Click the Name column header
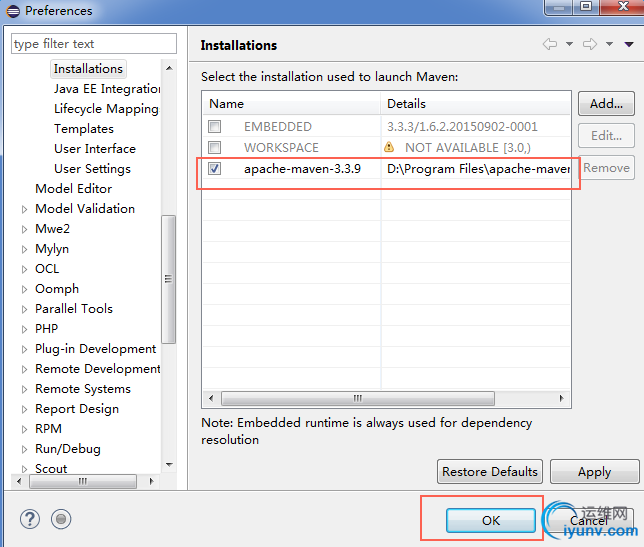 click(291, 103)
